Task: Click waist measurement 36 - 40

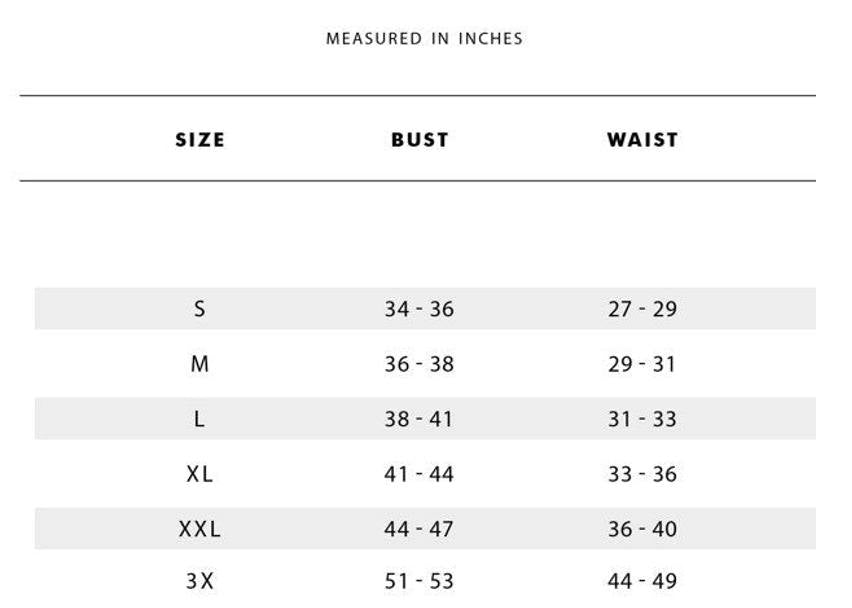Action: pyautogui.click(x=642, y=529)
